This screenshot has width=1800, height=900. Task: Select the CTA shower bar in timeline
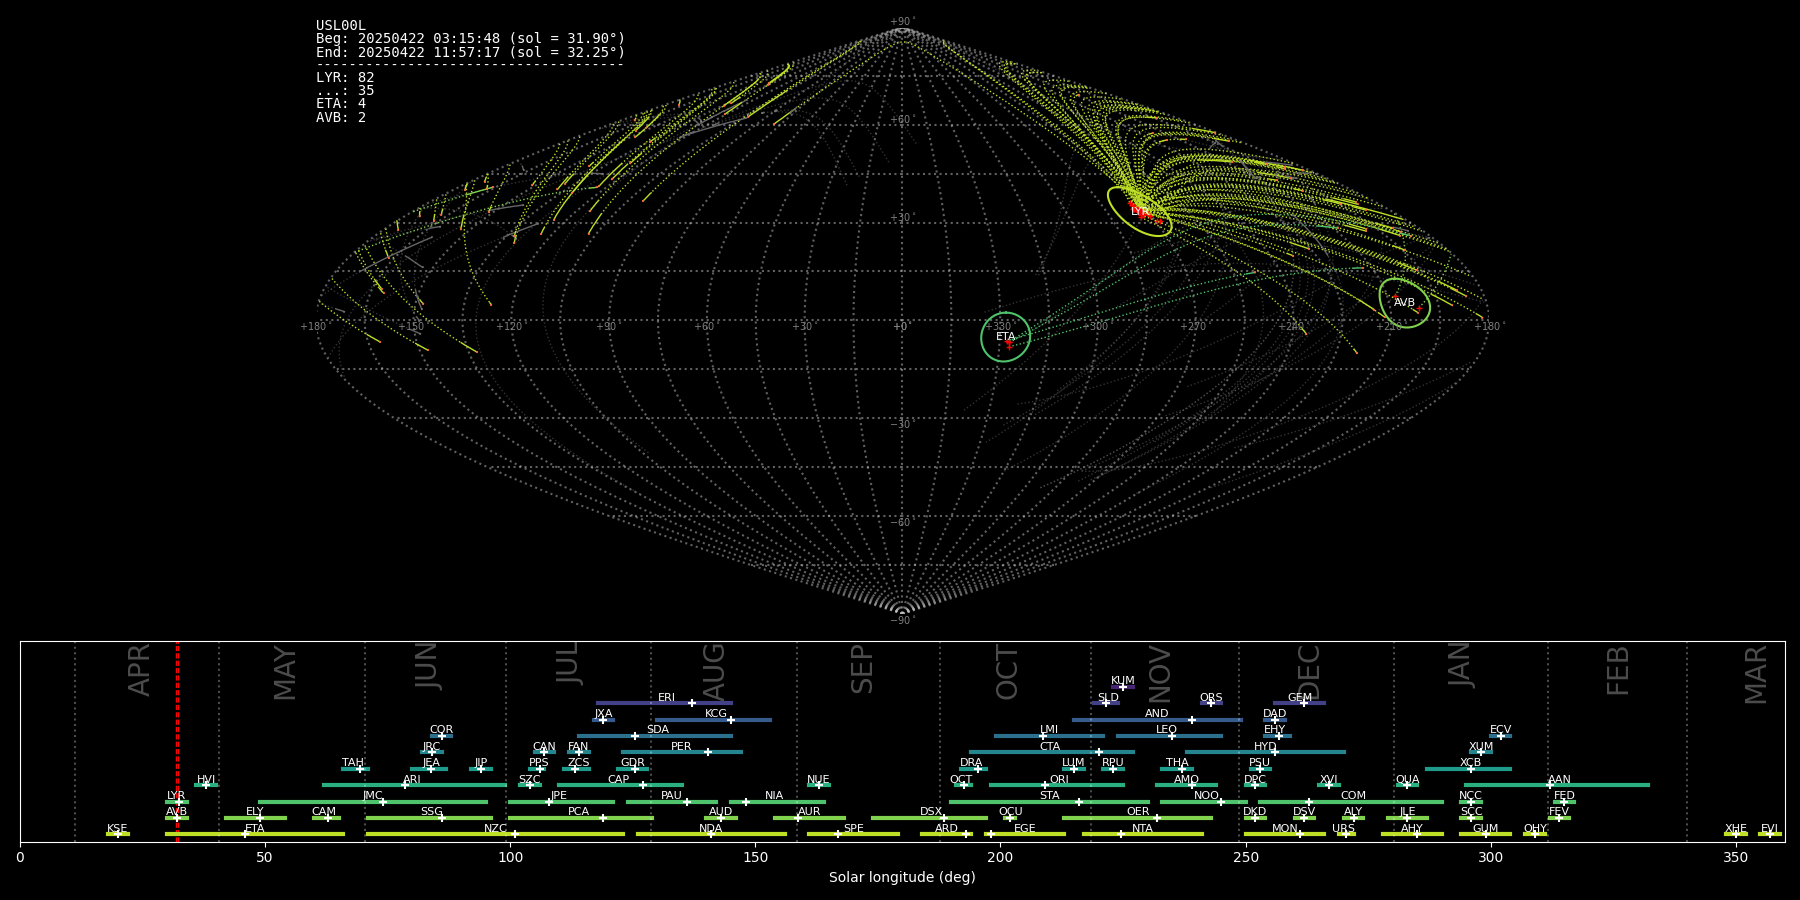pos(1052,752)
